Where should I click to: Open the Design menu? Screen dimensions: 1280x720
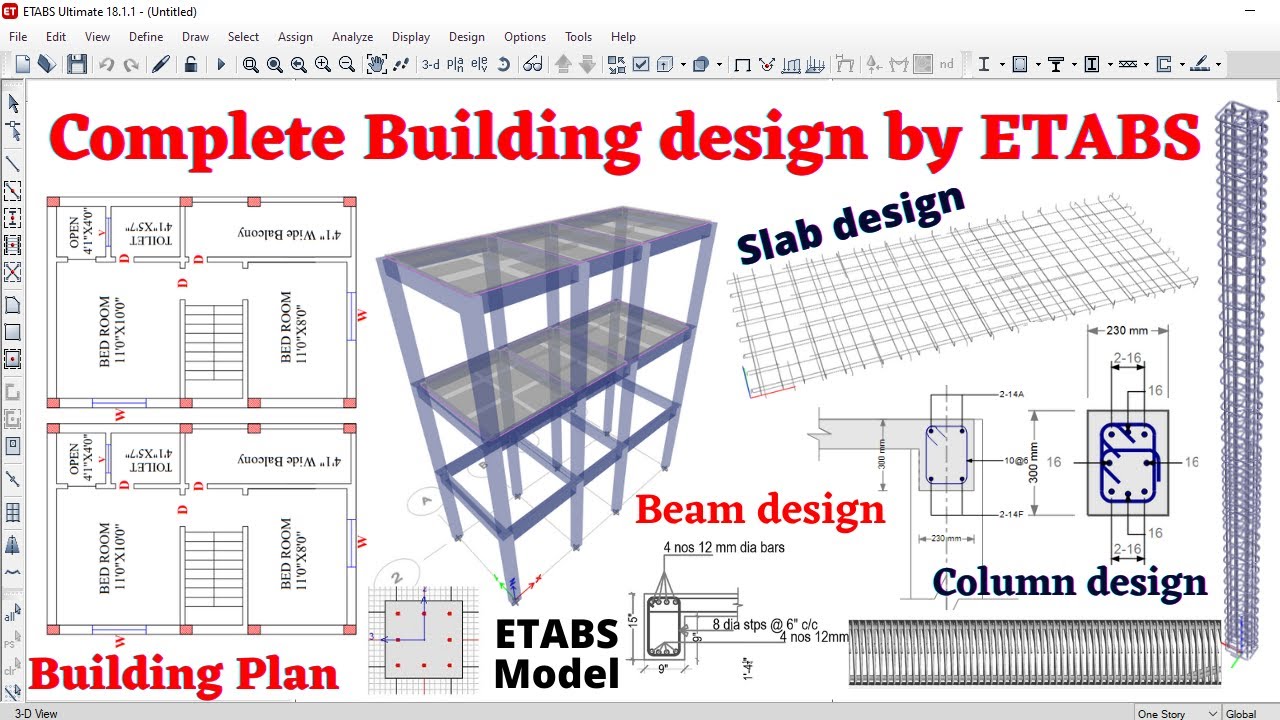point(467,37)
